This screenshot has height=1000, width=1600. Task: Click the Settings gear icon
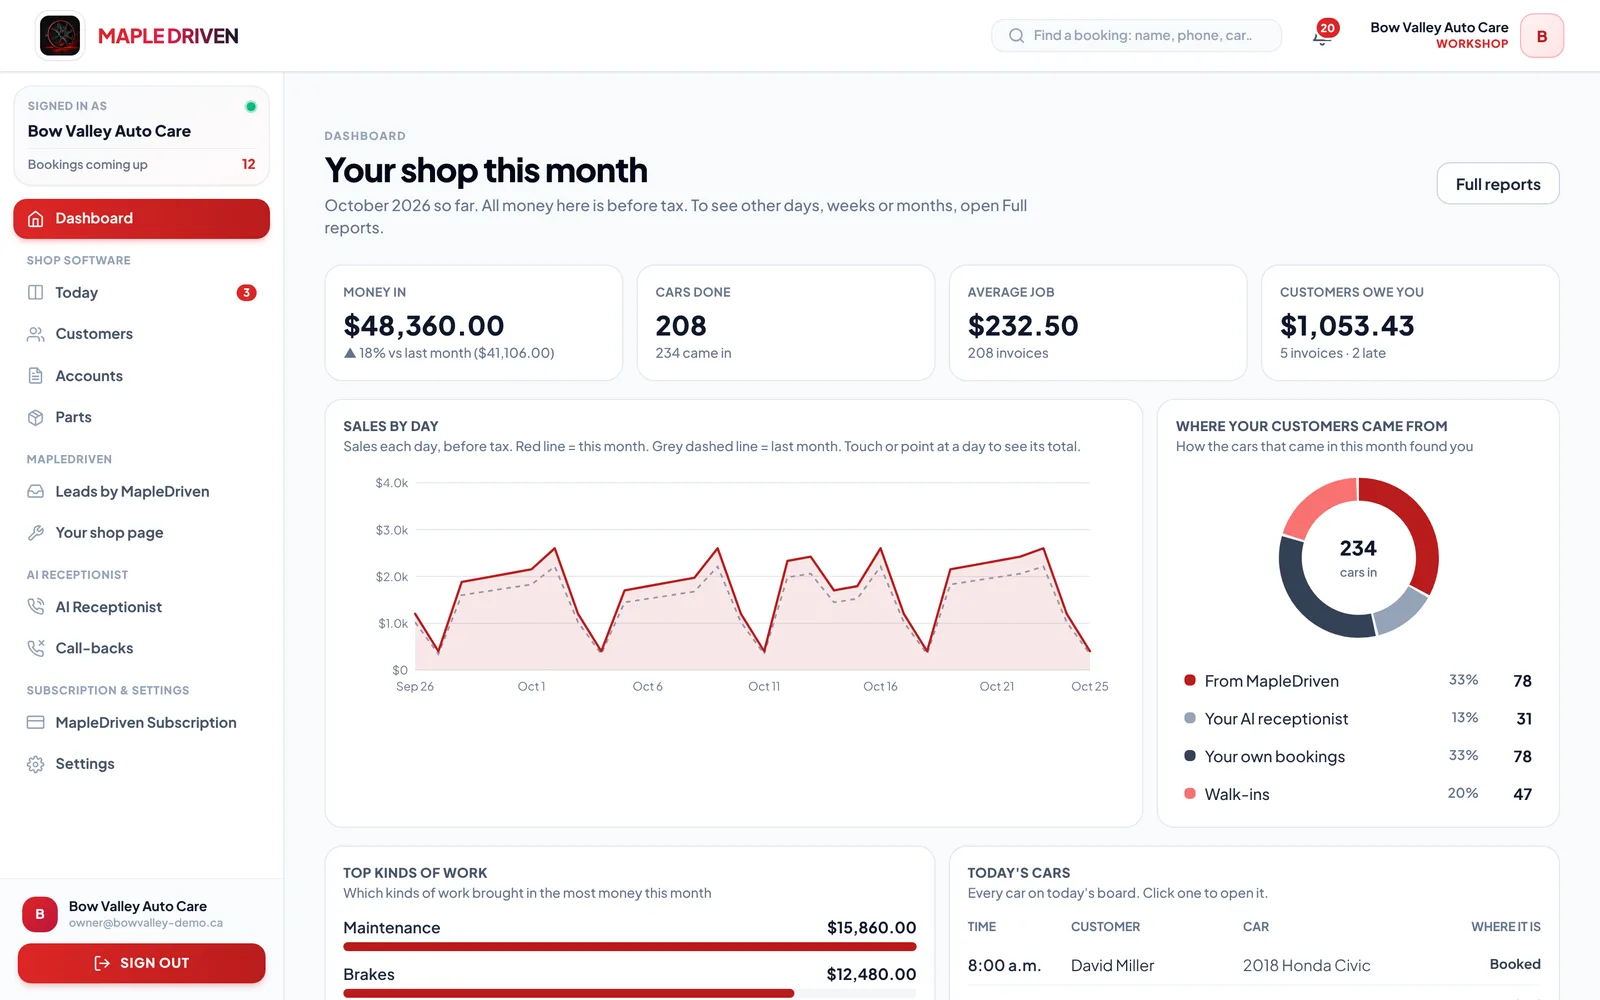click(x=36, y=764)
